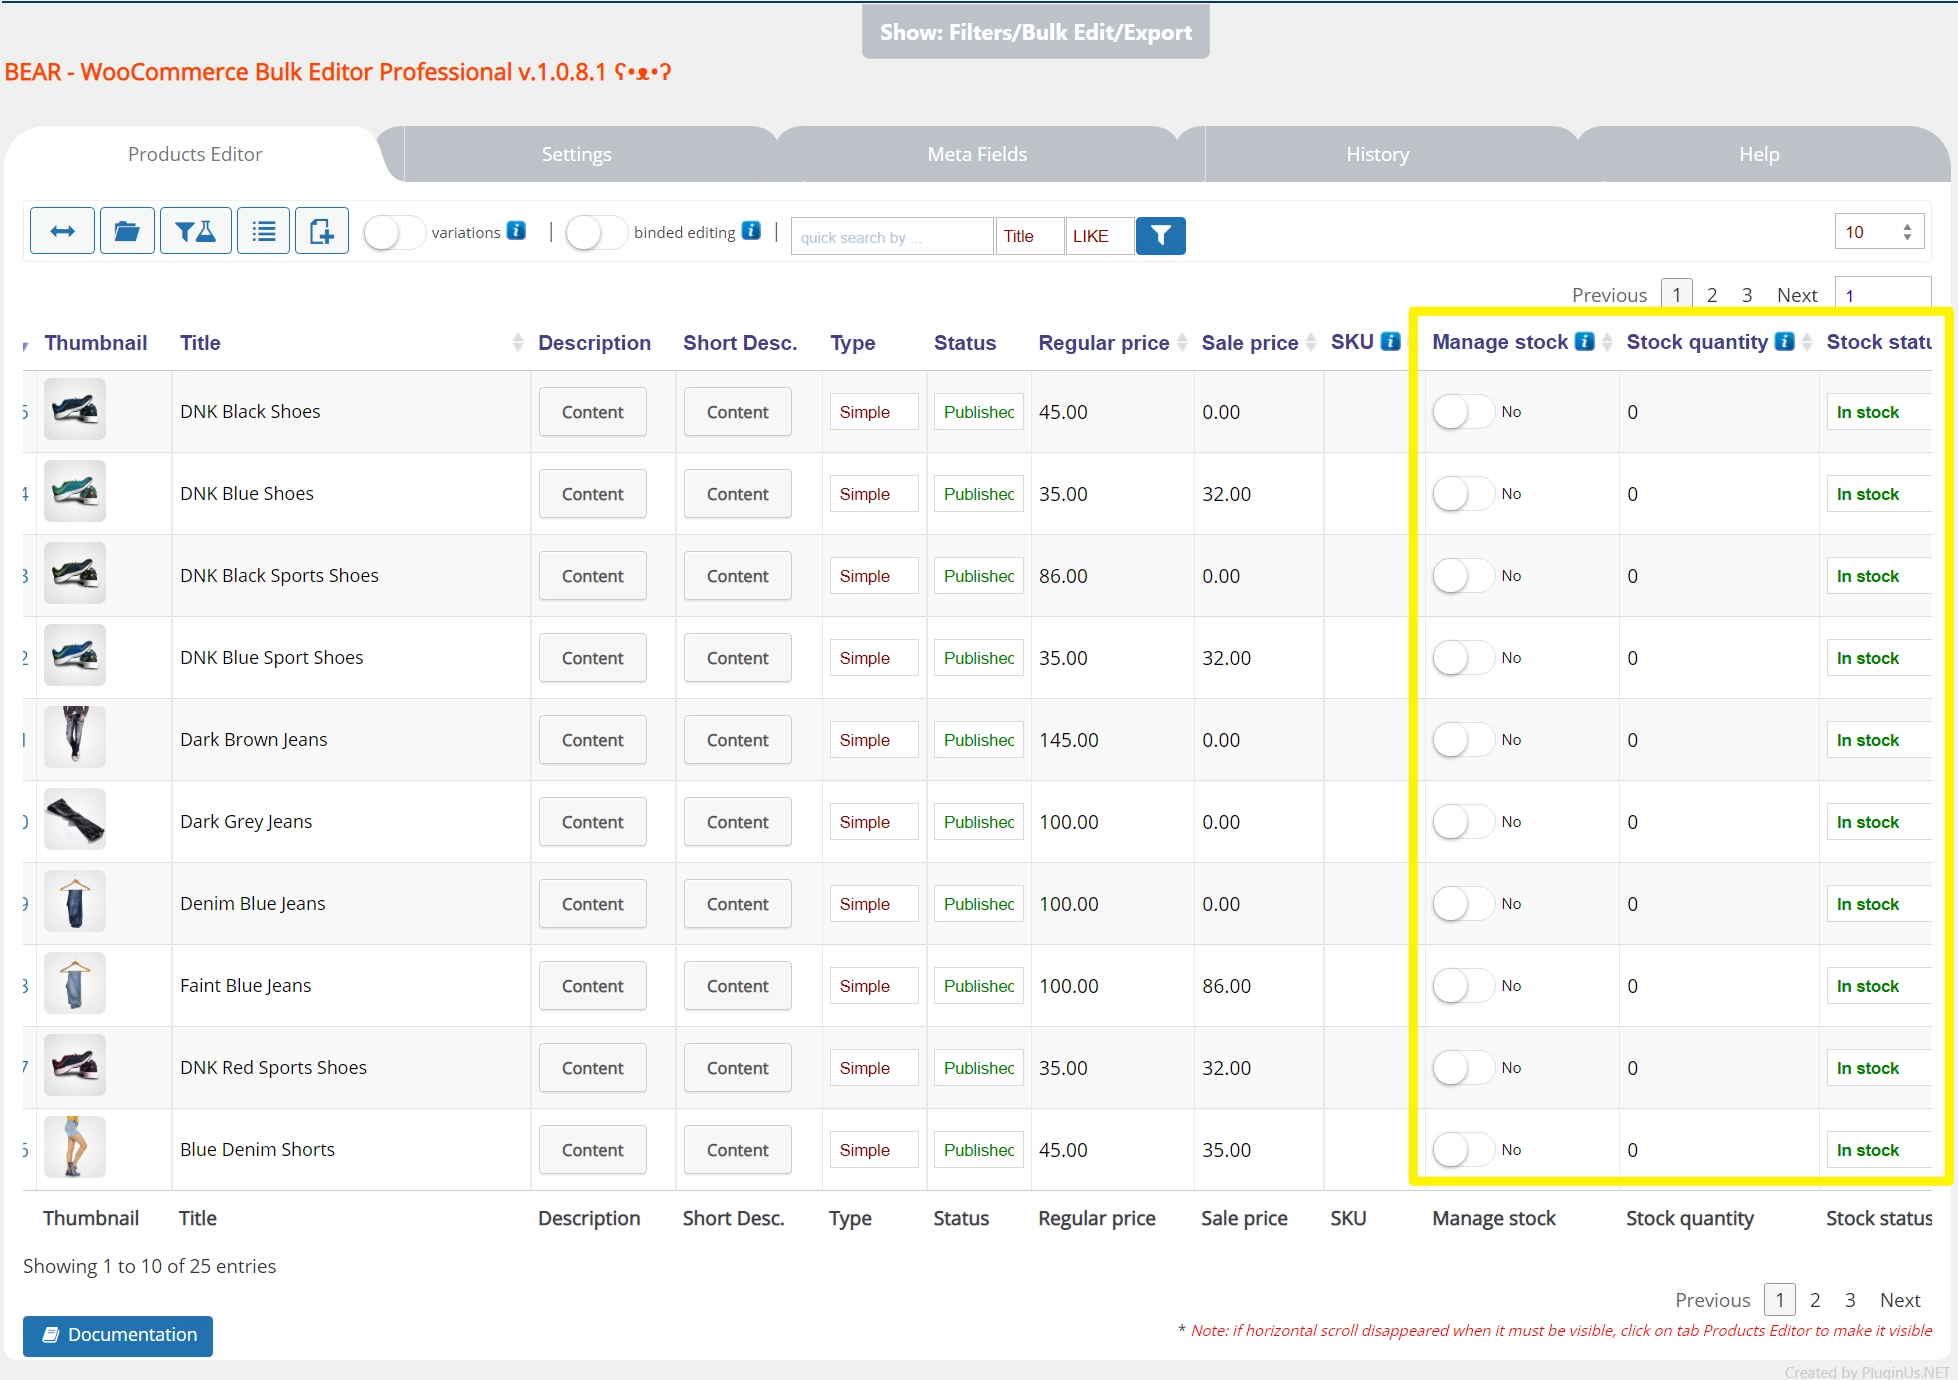Open Status dropdown for DNK Red Sports Shoes
Image resolution: width=1958 pixels, height=1380 pixels.
pyautogui.click(x=978, y=1068)
